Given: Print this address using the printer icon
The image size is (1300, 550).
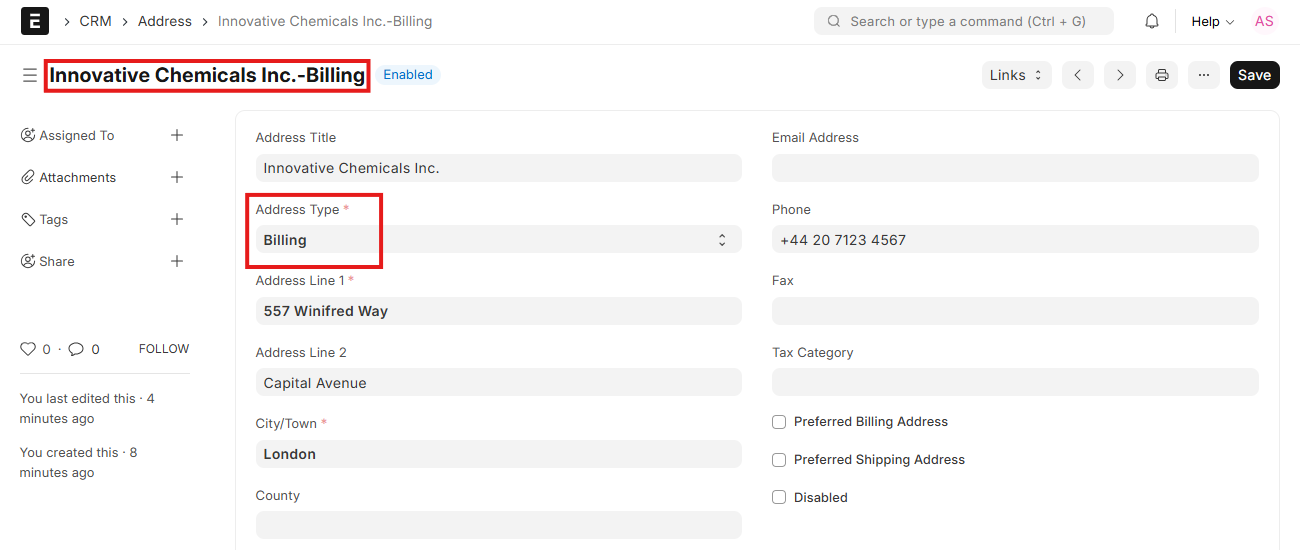Looking at the screenshot, I should 1161,75.
